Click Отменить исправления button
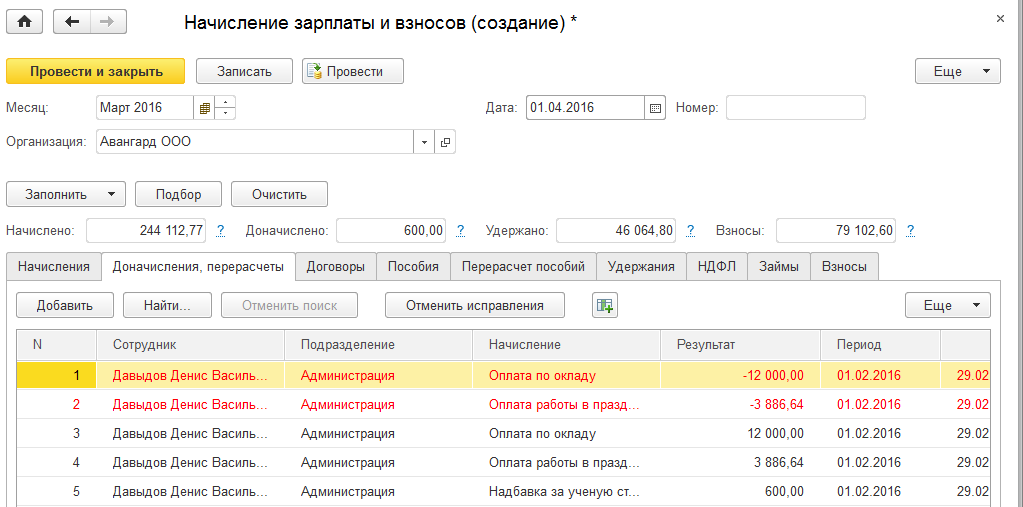The width and height of the screenshot is (1023, 507). 475,305
